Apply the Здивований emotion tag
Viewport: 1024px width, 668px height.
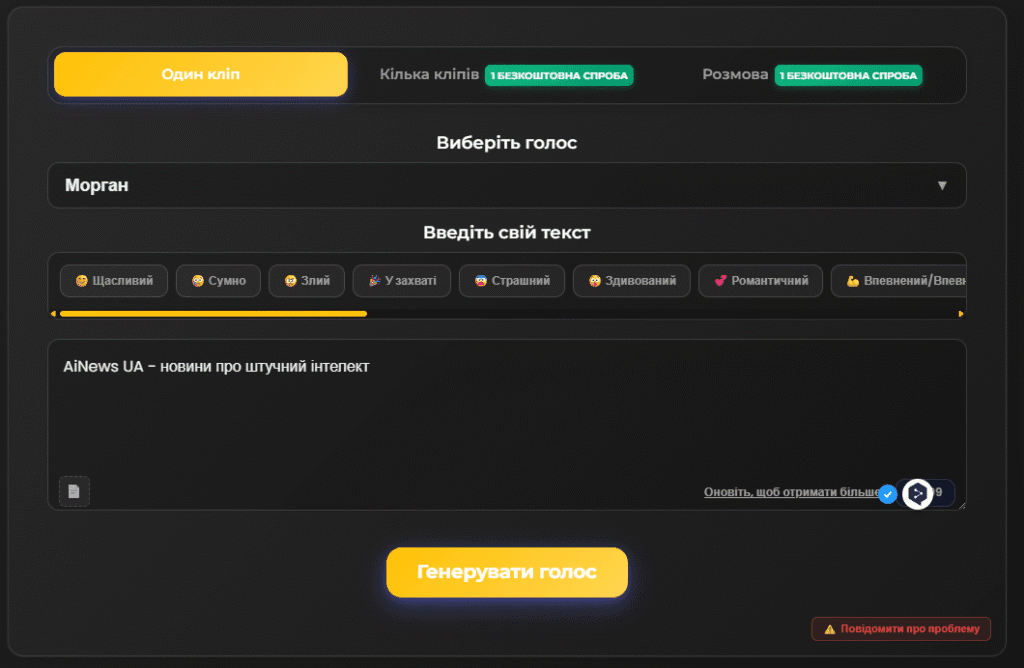coord(631,281)
